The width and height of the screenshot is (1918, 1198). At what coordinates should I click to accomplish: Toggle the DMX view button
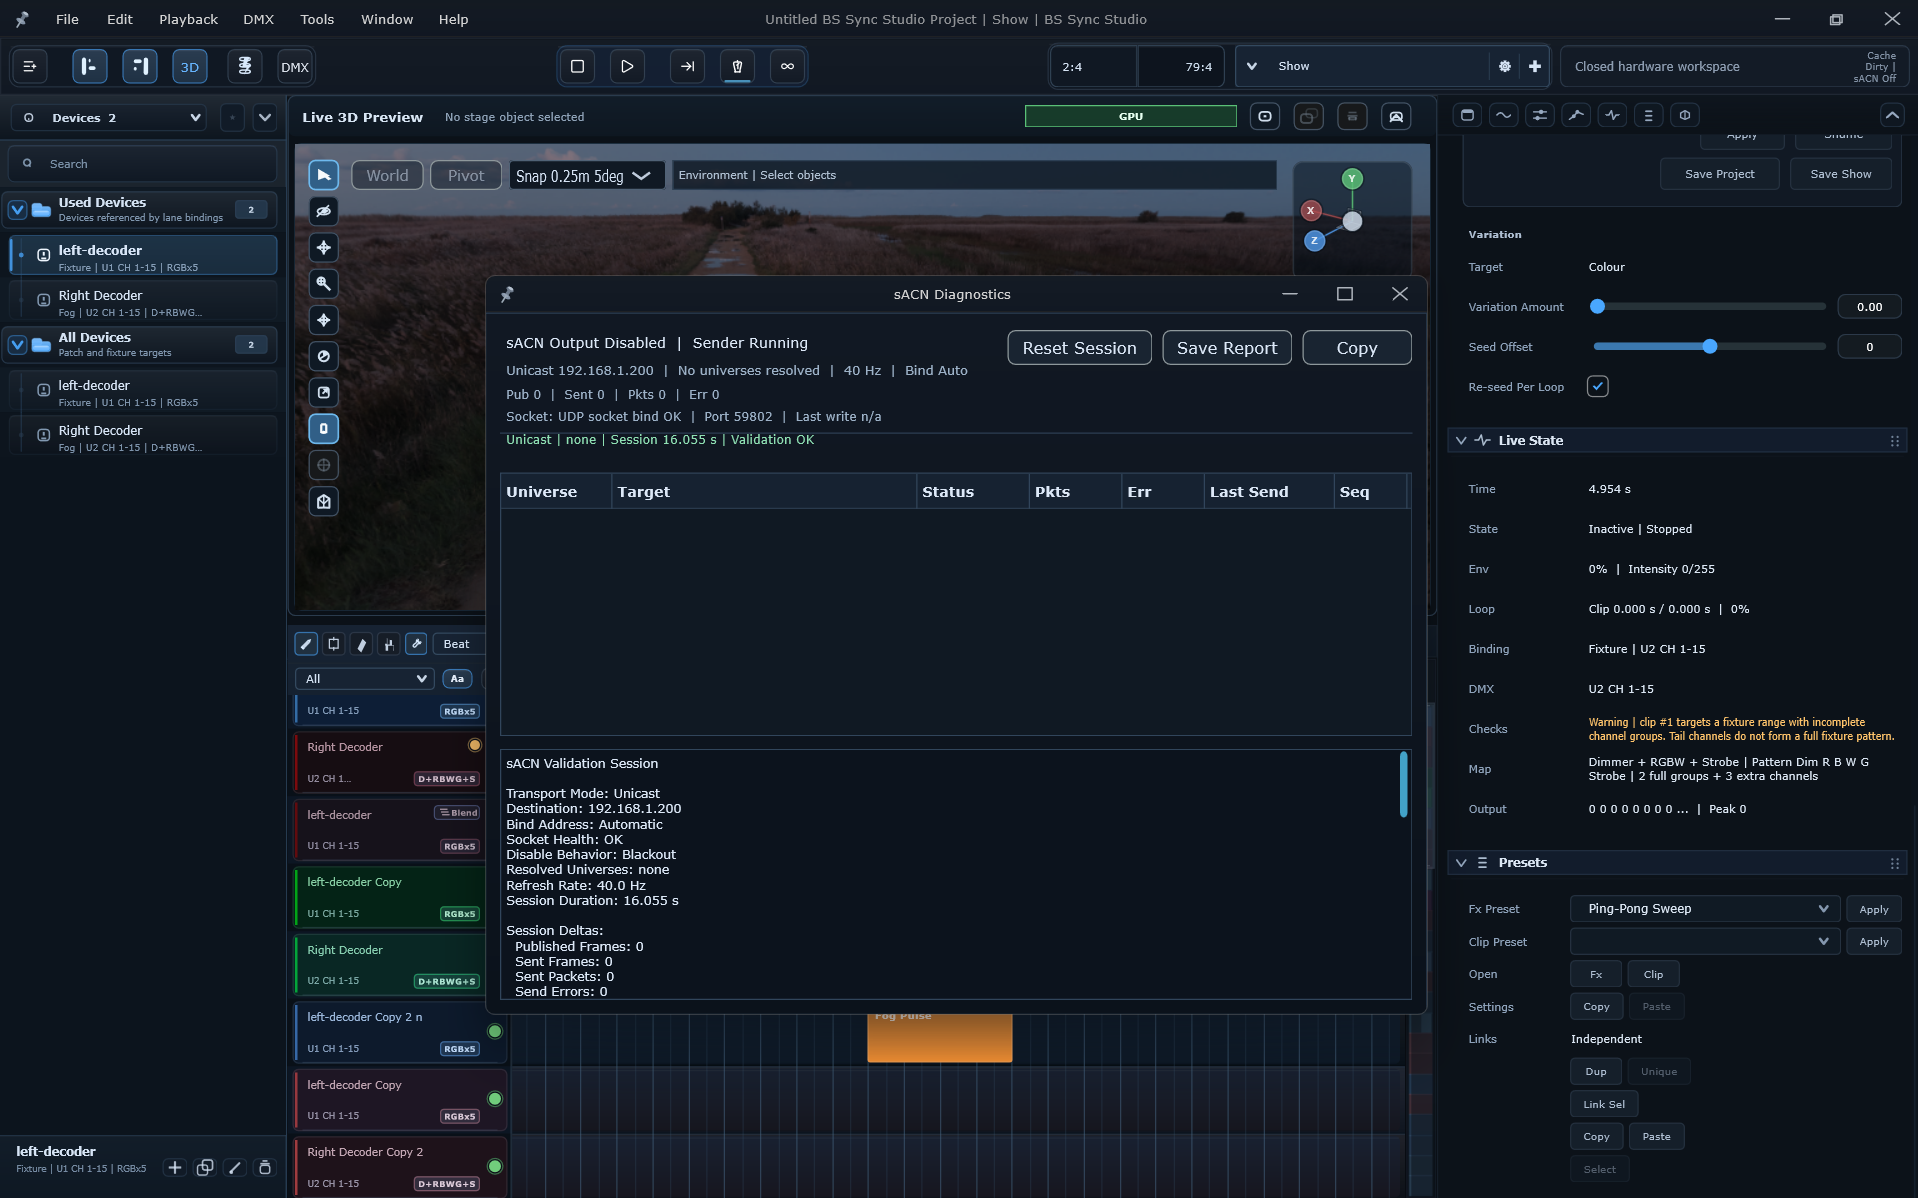click(x=295, y=67)
